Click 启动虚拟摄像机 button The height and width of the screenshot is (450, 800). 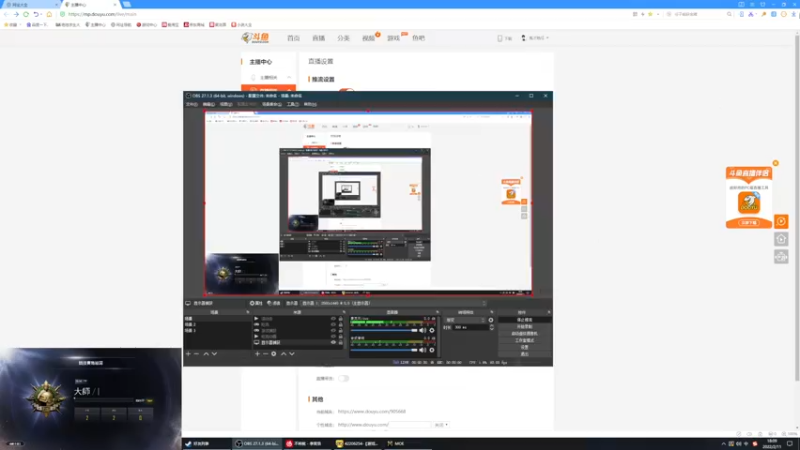(524, 334)
